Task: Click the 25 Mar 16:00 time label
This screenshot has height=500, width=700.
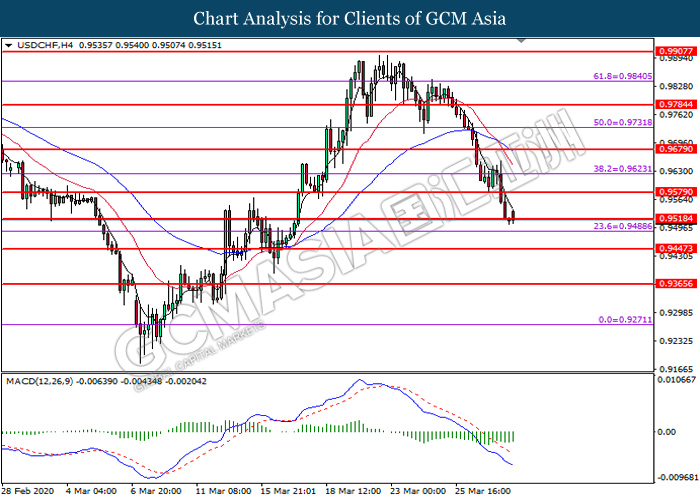Action: point(483,491)
